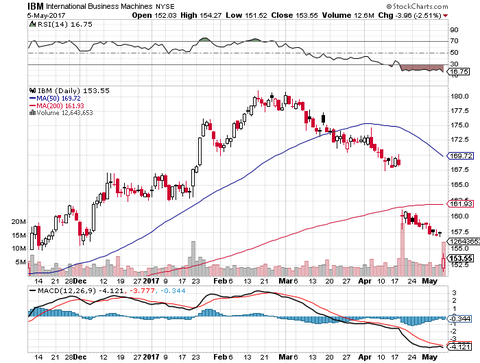Click the MA(50) 169.72 legend text
This screenshot has height=363, width=480.
(x=58, y=98)
